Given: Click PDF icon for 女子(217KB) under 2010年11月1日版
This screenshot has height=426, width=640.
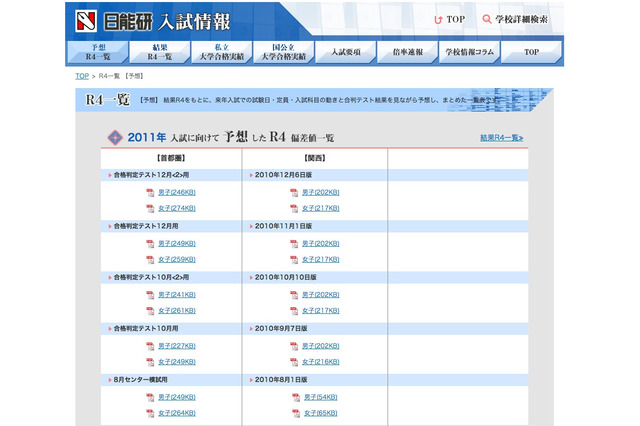Looking at the screenshot, I should point(294,260).
